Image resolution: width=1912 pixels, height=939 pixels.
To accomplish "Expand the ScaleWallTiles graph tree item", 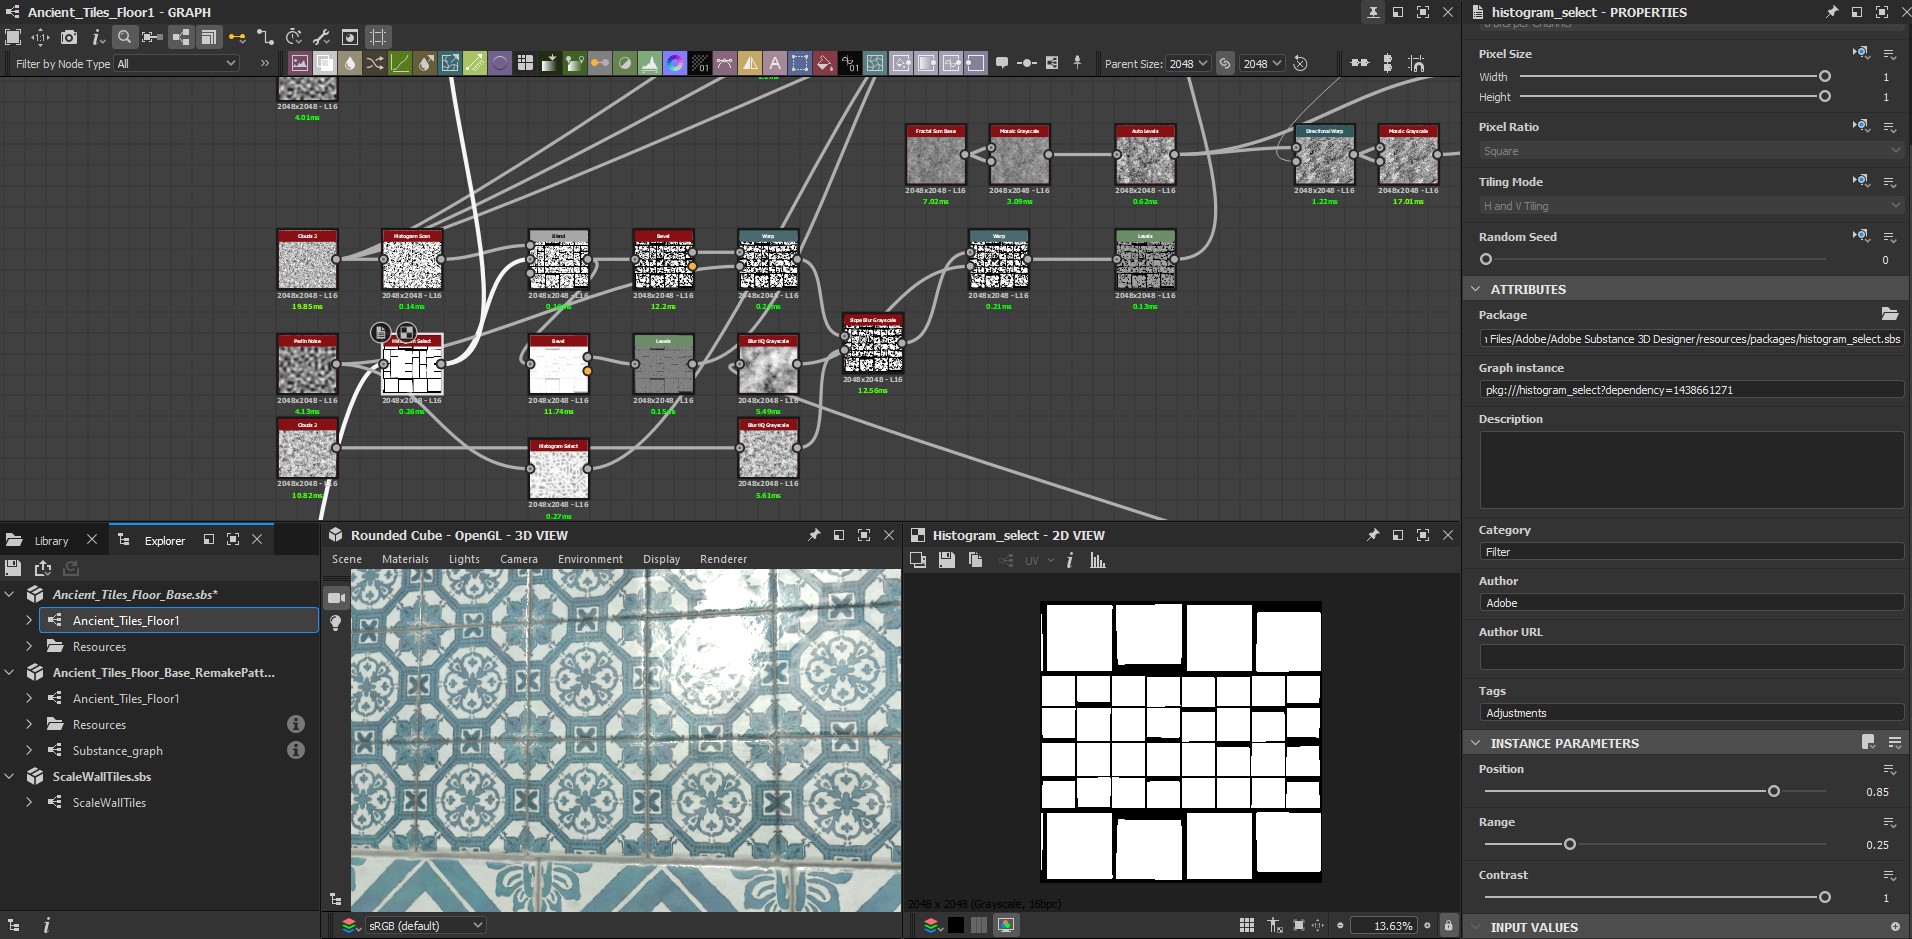I will [x=29, y=802].
